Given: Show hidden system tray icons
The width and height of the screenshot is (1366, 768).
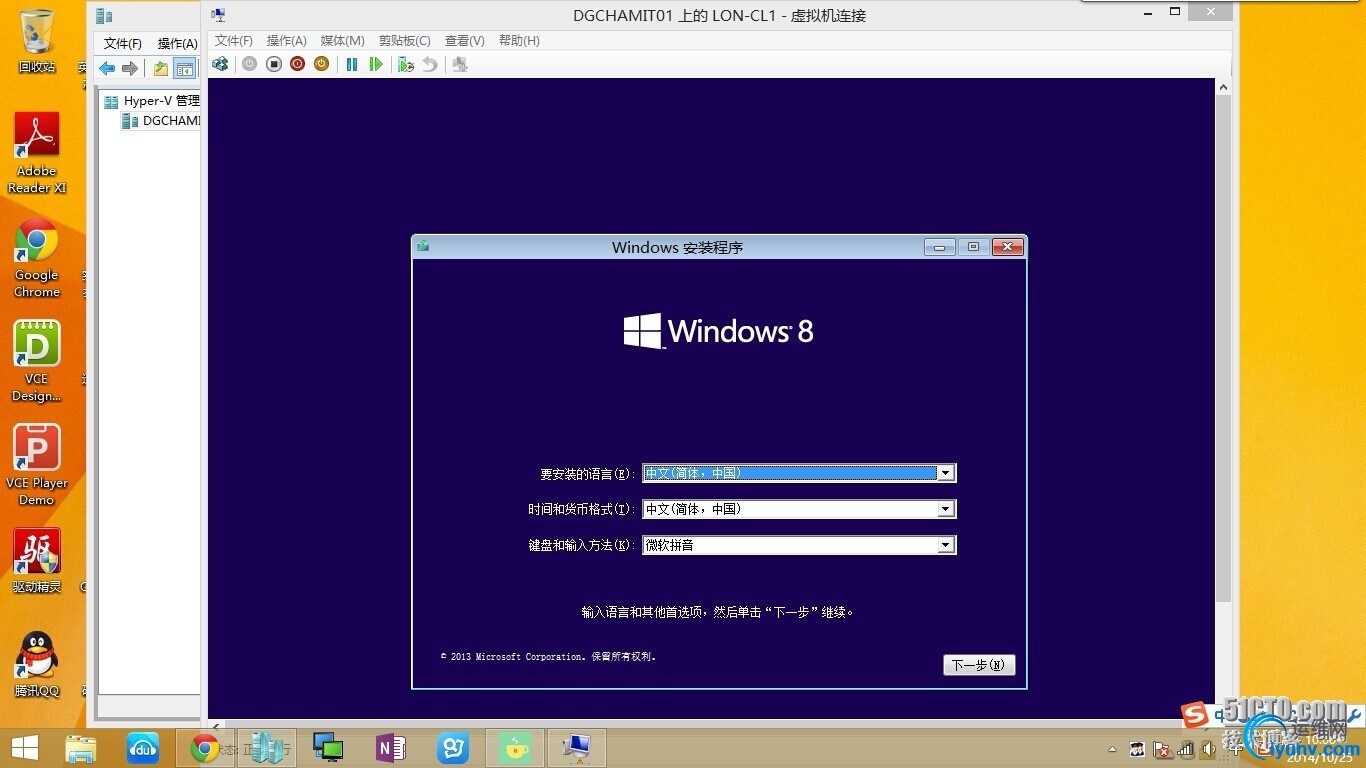Looking at the screenshot, I should coord(1113,749).
